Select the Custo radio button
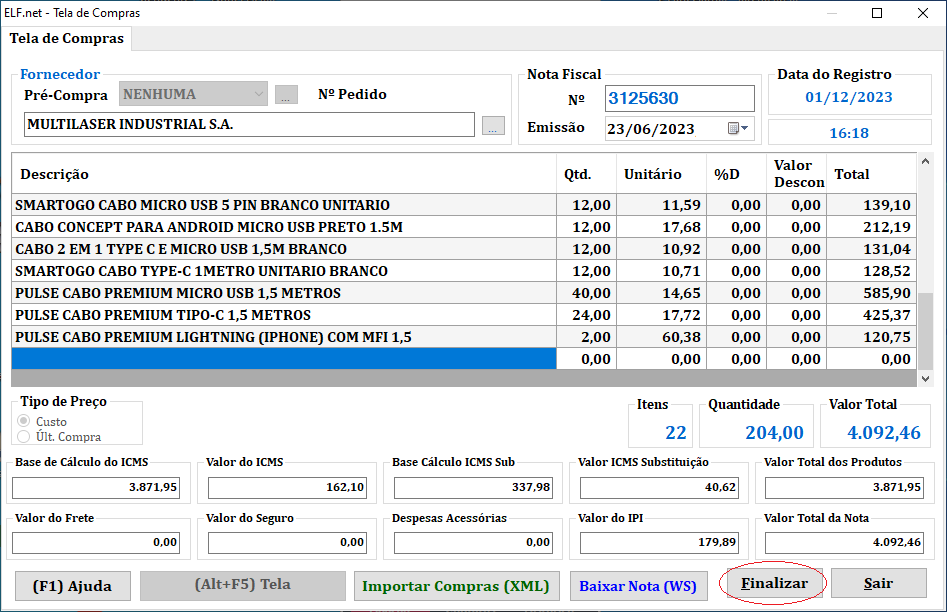 (24, 420)
